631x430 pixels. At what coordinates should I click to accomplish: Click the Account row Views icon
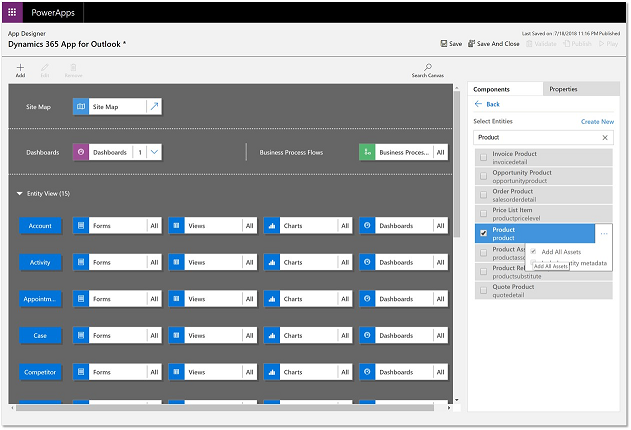176,226
